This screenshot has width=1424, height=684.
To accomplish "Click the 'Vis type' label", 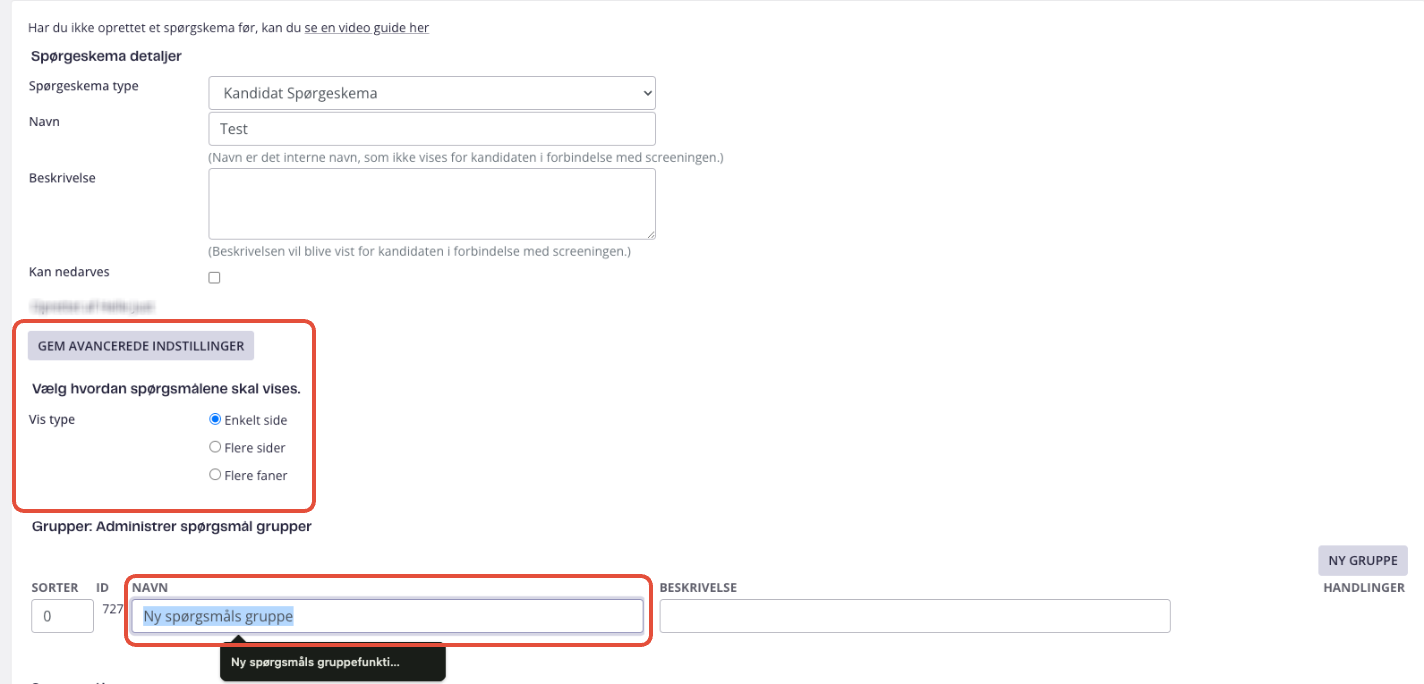I will tap(52, 419).
